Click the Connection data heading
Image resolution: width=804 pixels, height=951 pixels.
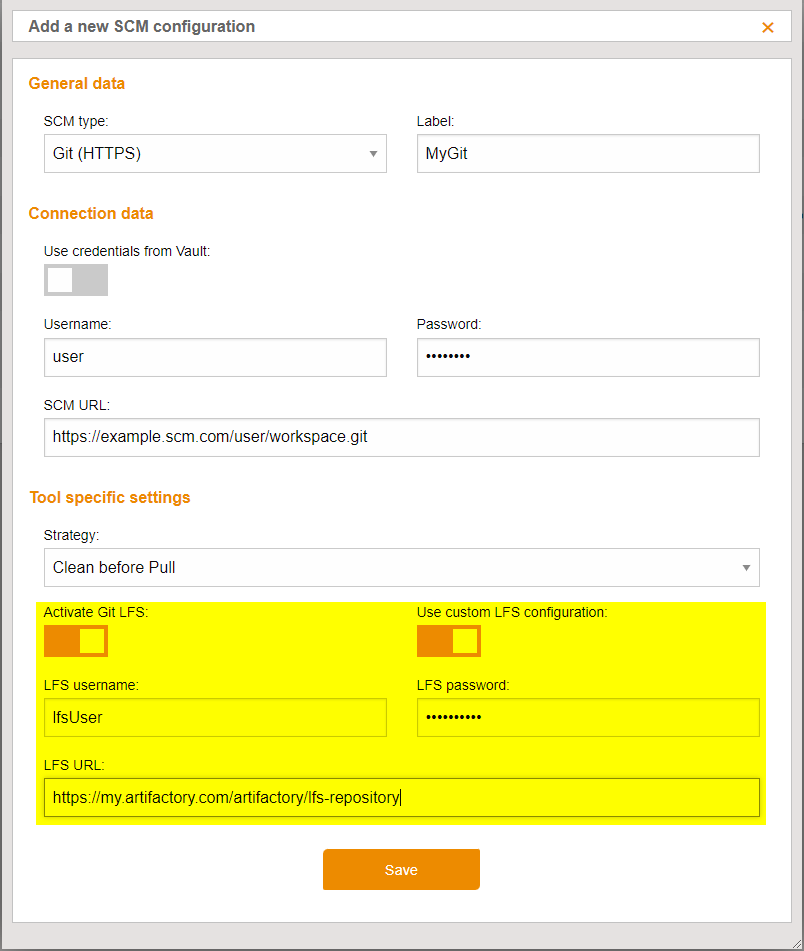pos(91,214)
